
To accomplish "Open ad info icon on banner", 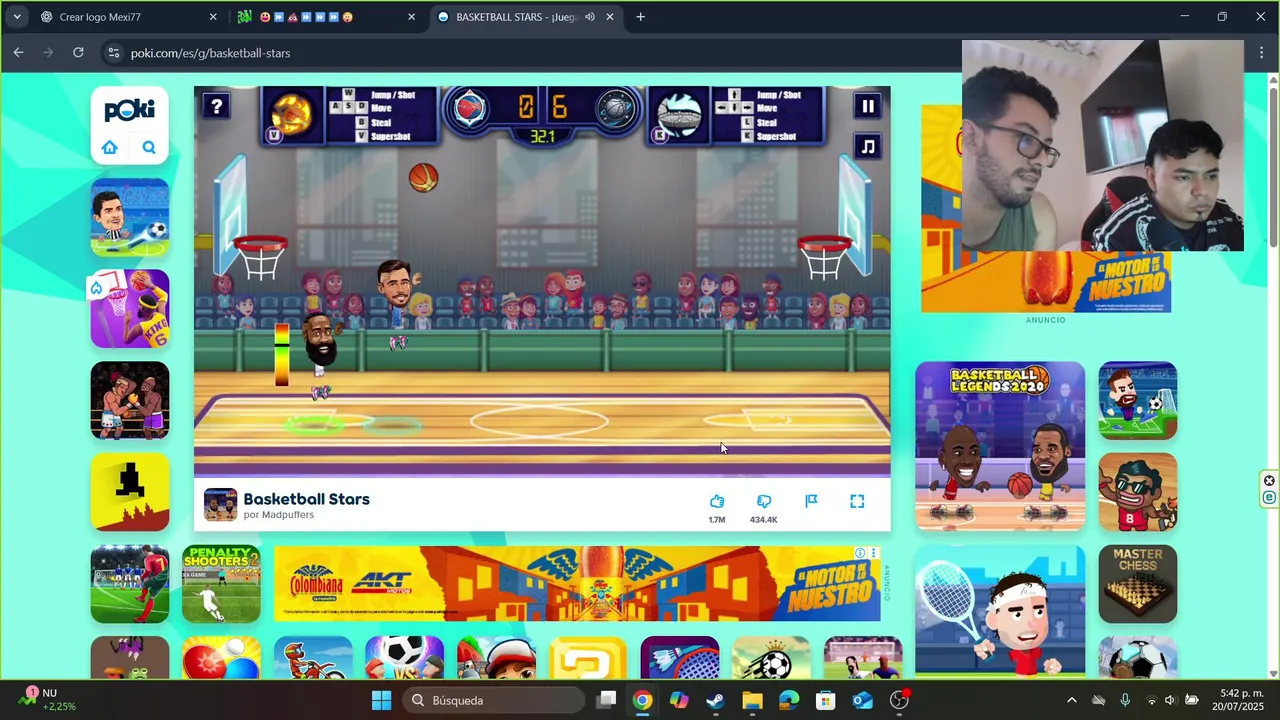I will 860,553.
